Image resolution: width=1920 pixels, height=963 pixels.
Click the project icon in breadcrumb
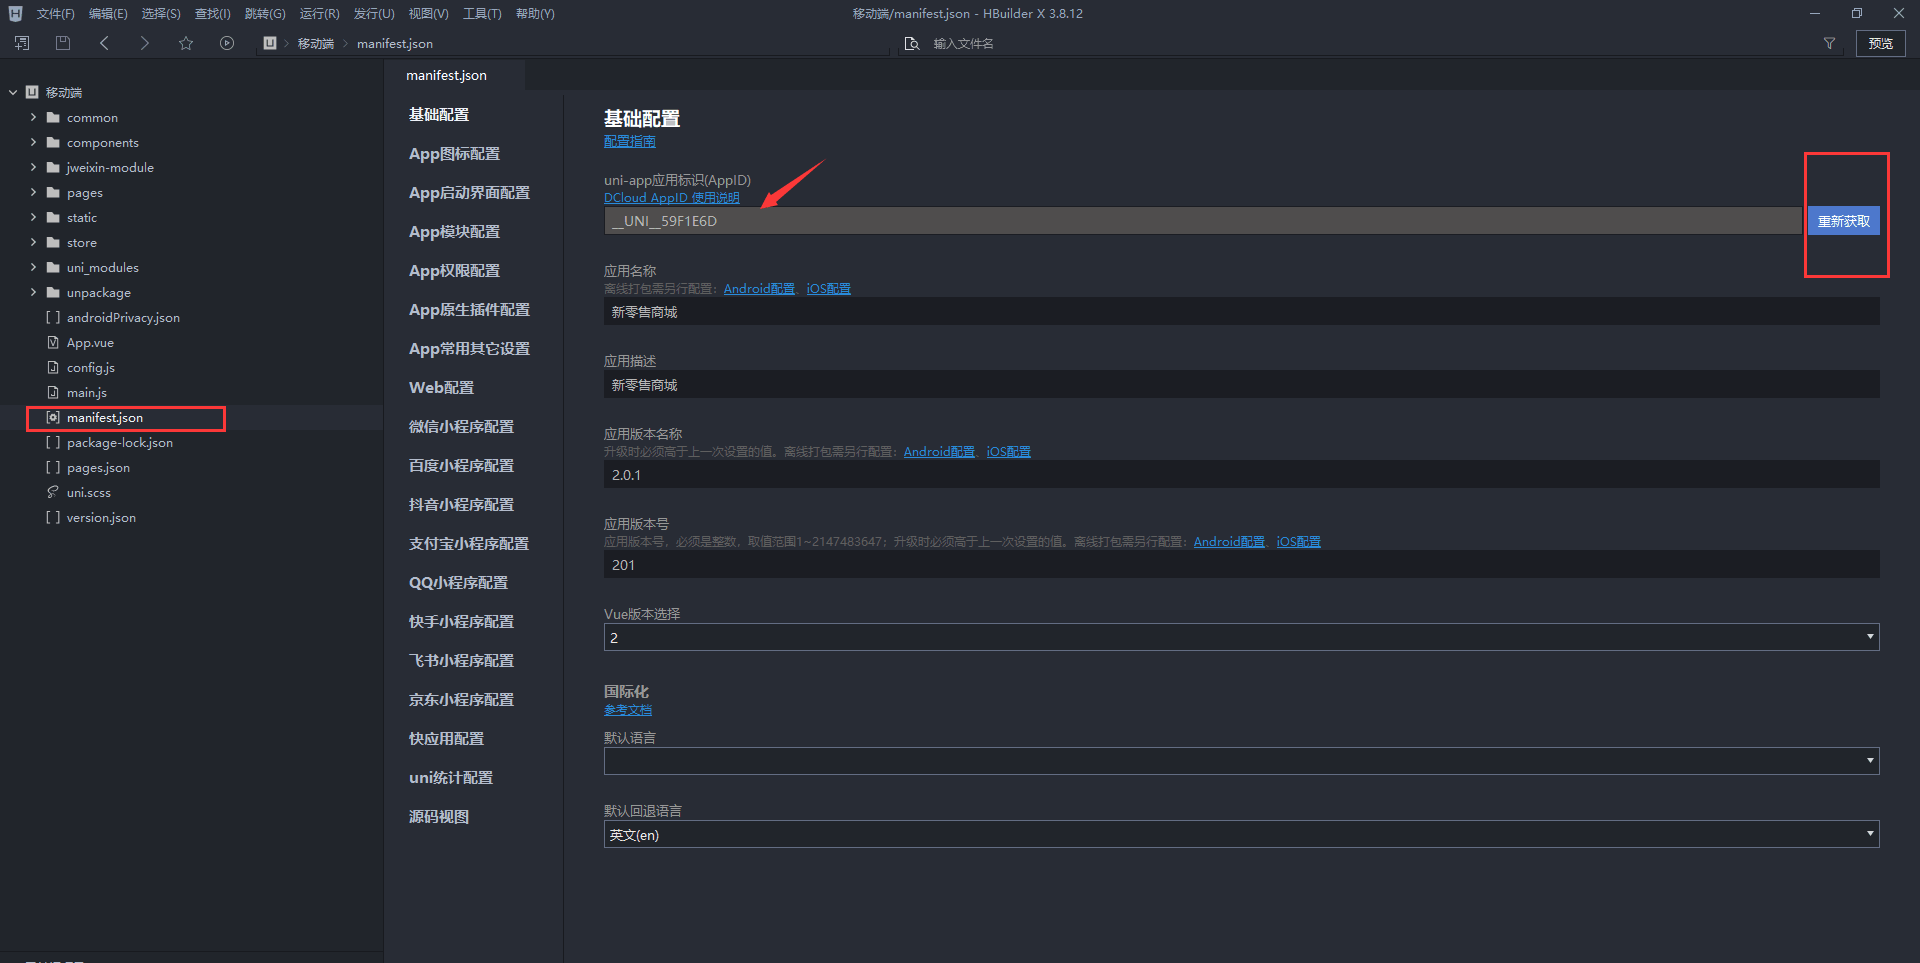tap(270, 43)
